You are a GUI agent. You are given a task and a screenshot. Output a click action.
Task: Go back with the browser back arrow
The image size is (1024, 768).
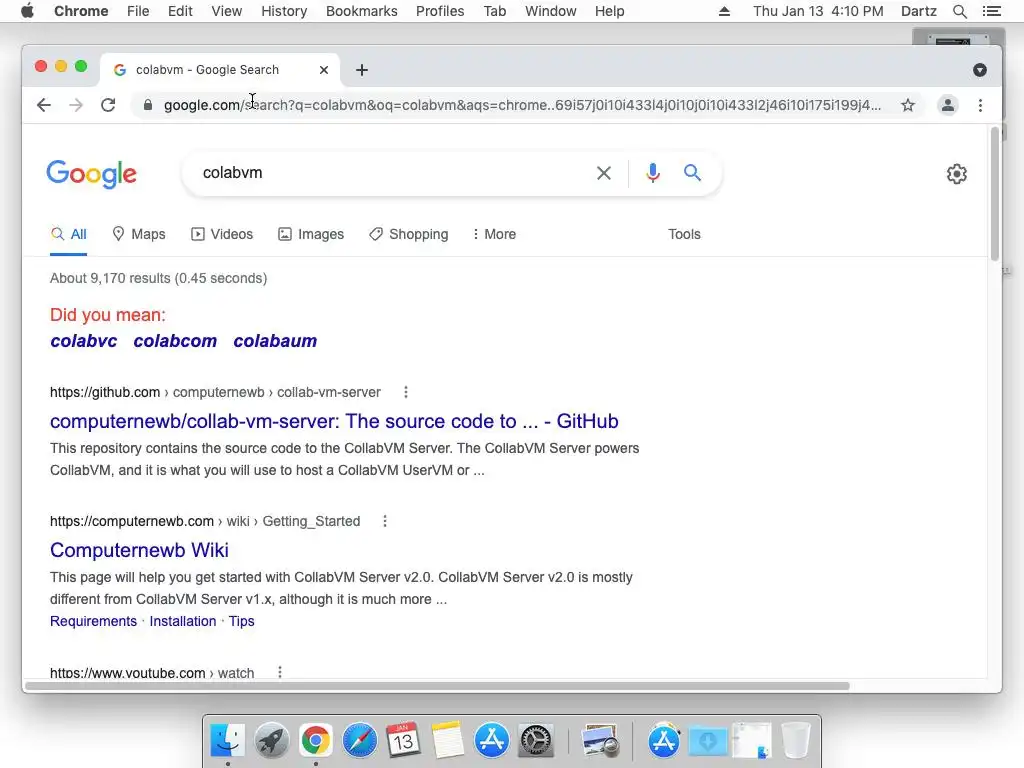coord(44,105)
